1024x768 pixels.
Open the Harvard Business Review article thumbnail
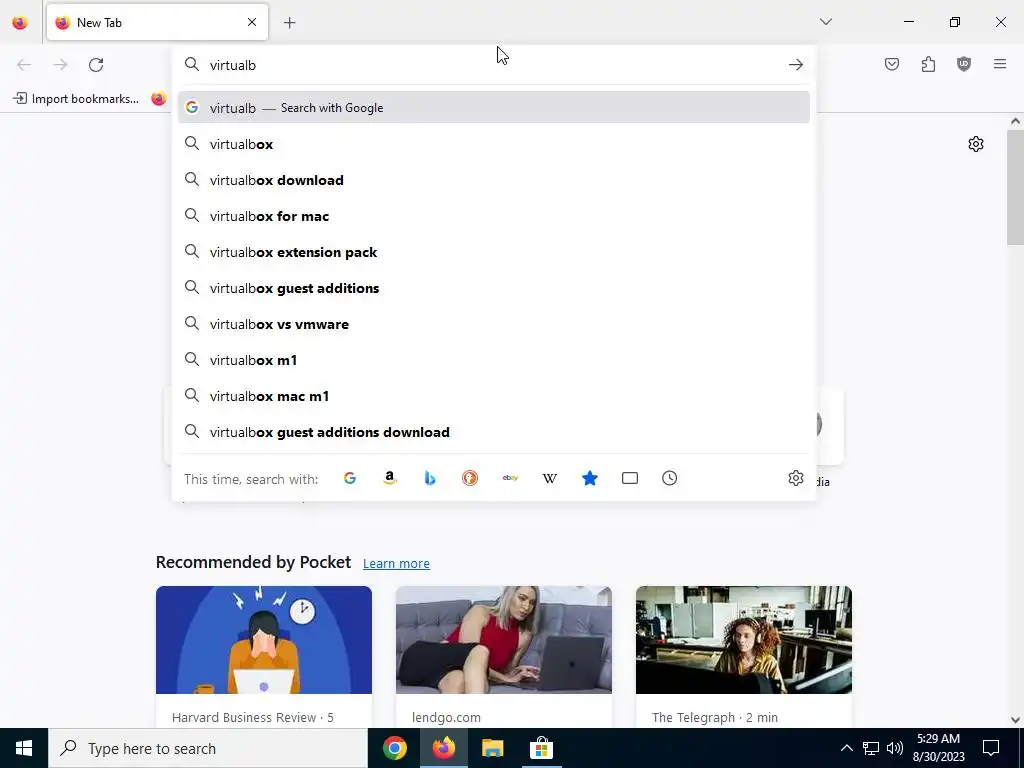click(x=264, y=639)
